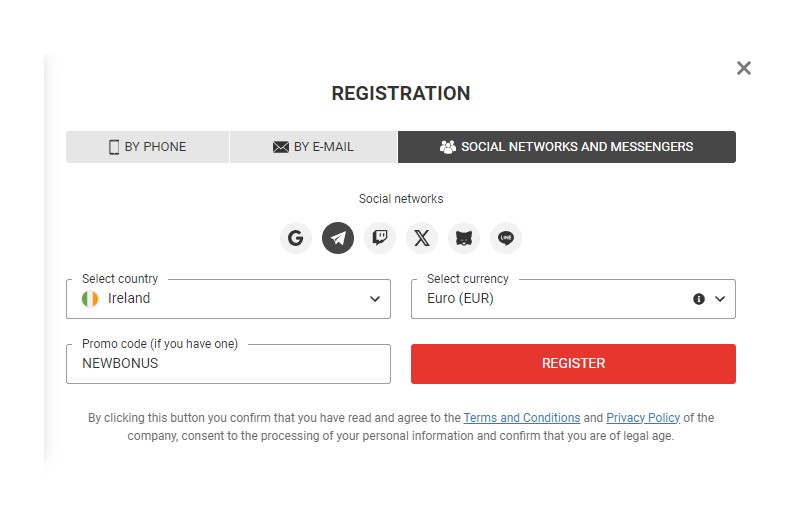Click the currency info icon
The image size is (800, 530).
point(699,299)
